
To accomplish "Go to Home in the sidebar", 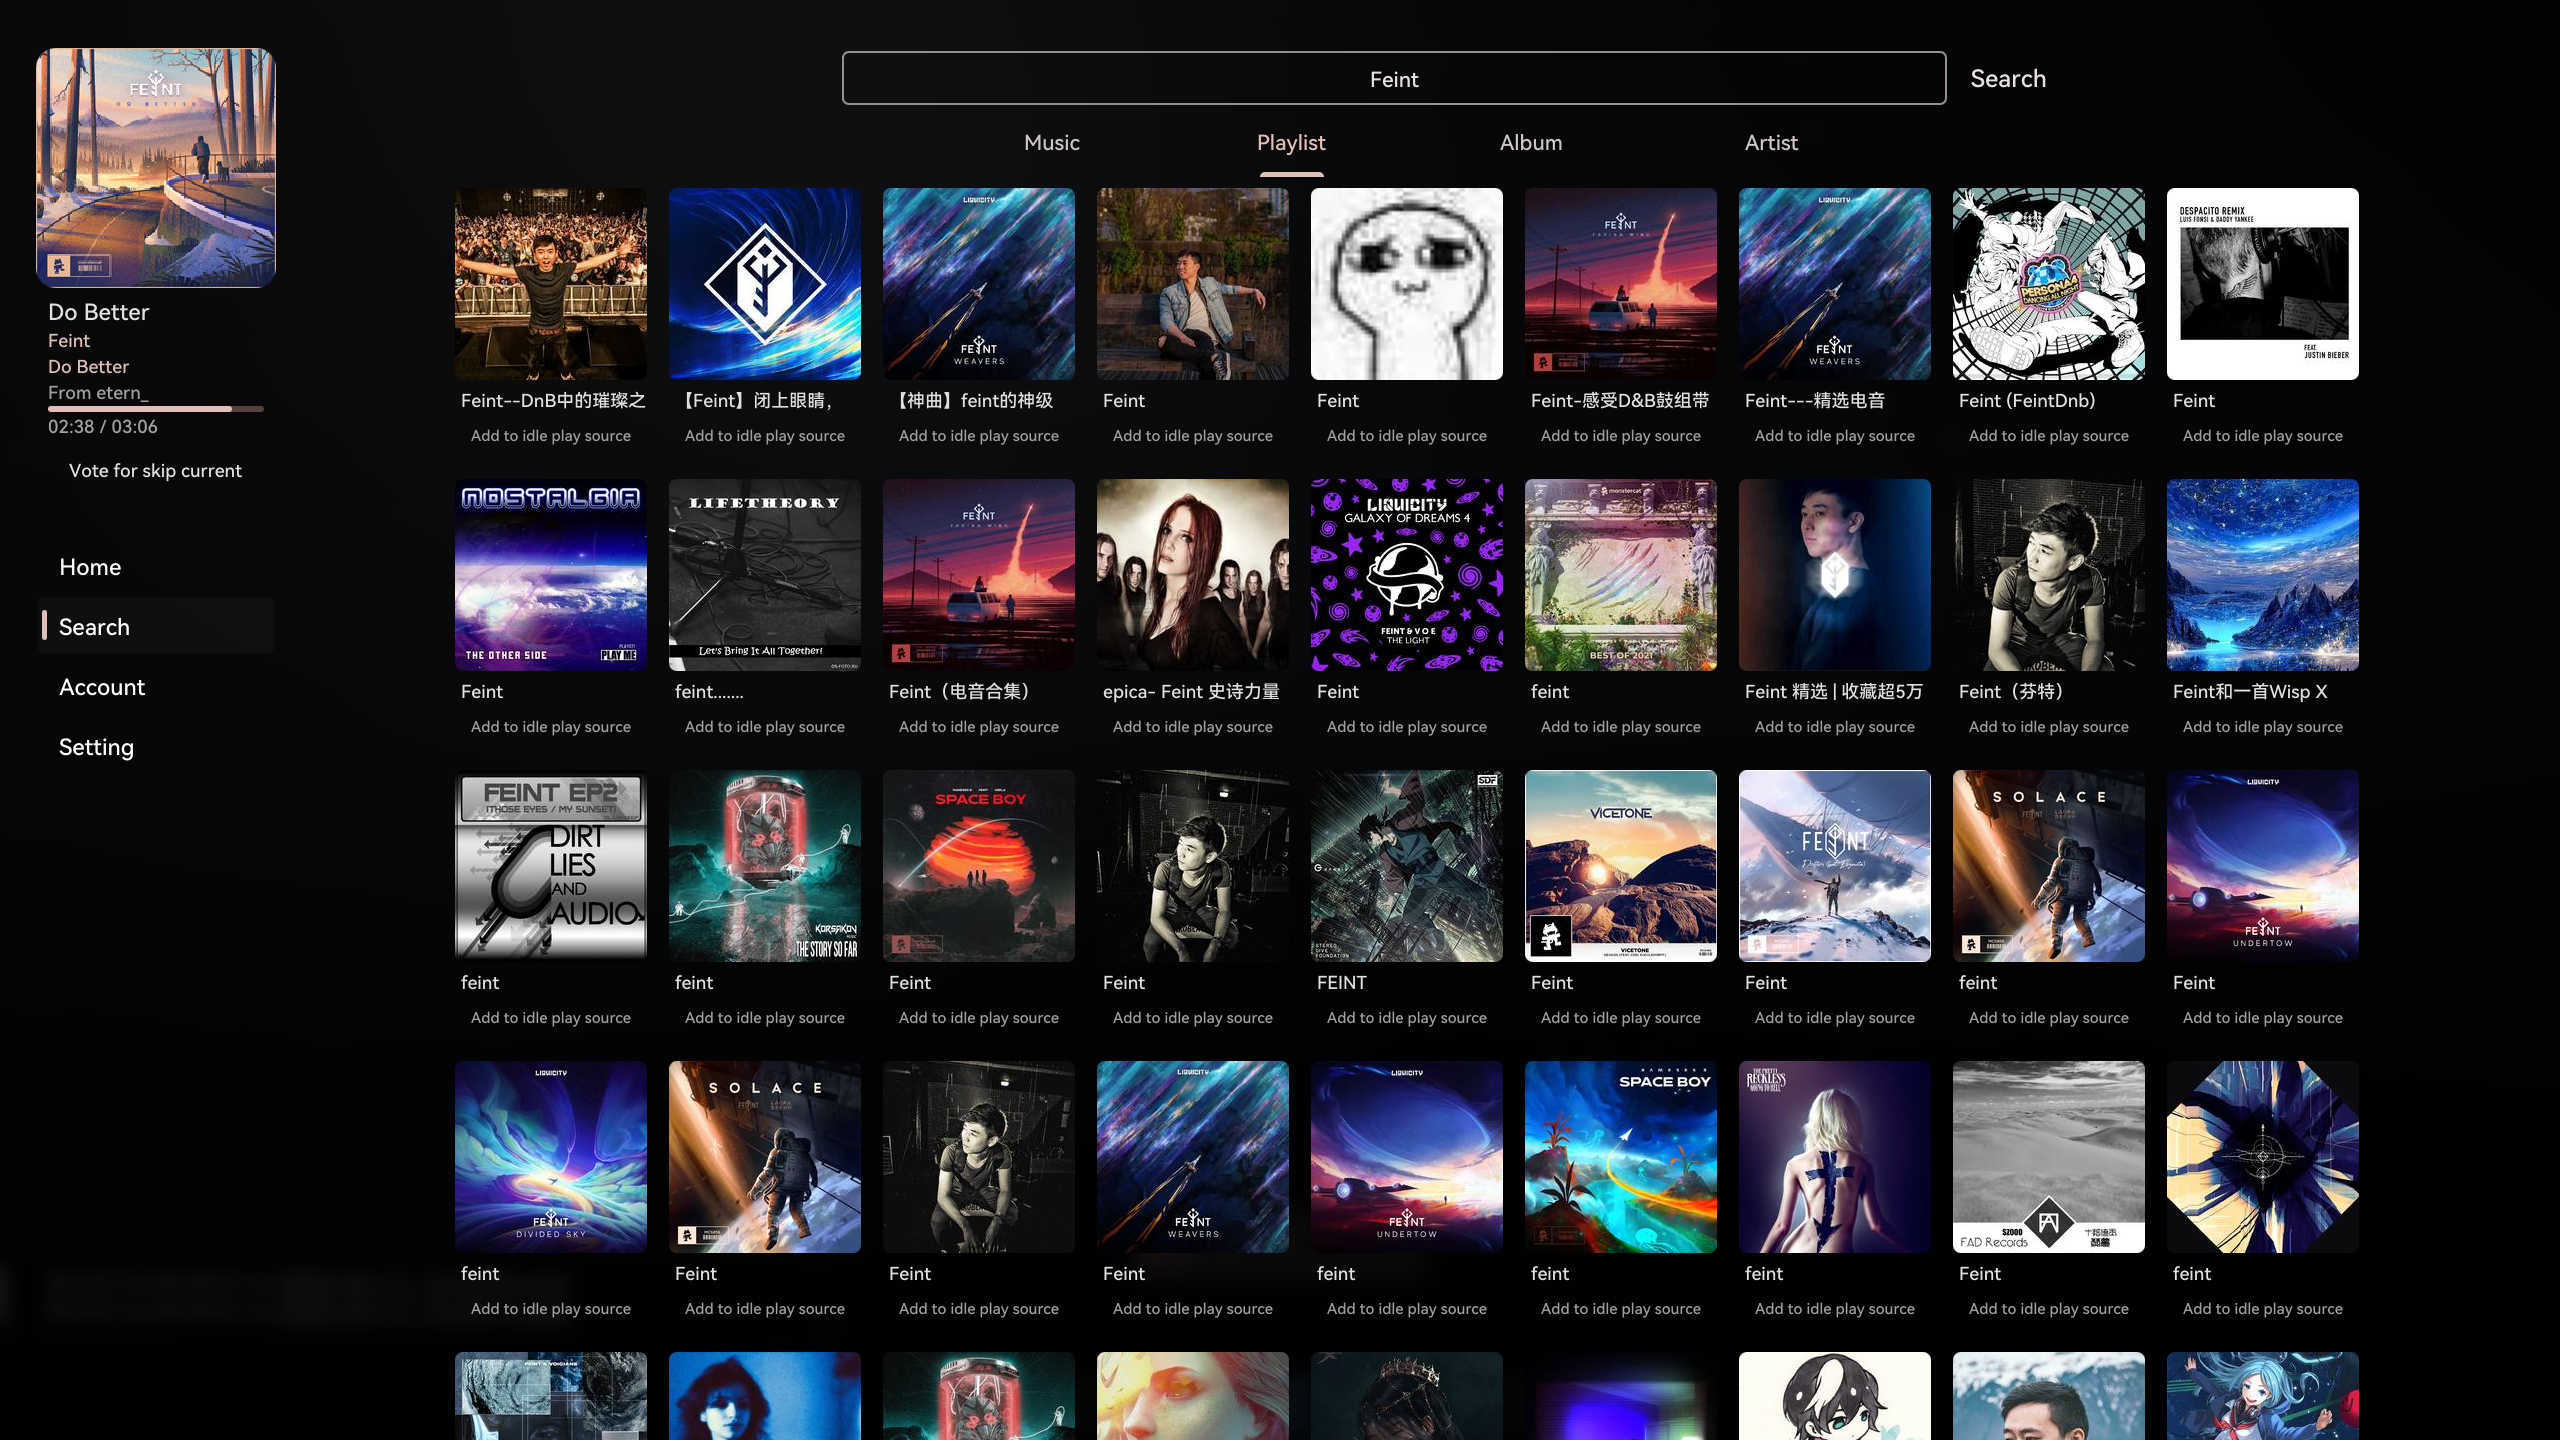I will (x=156, y=567).
